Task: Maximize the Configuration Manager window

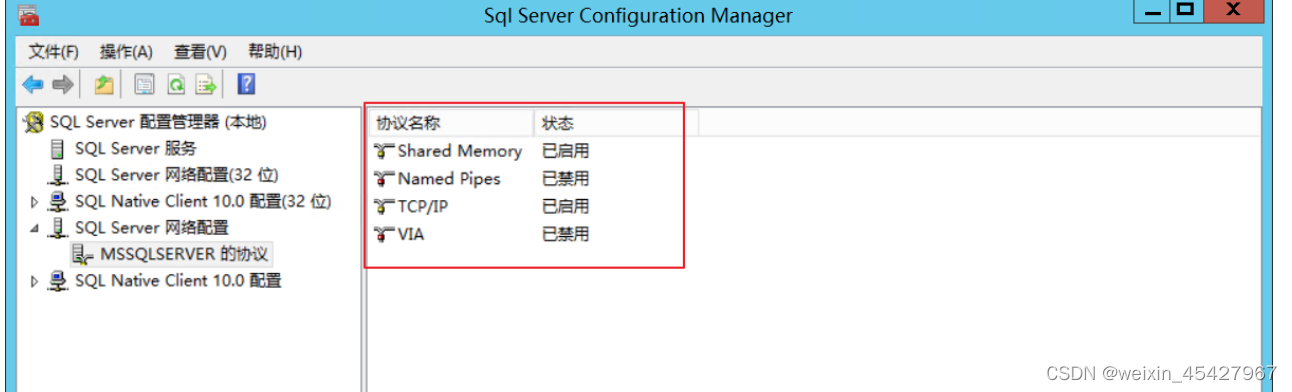Action: point(1186,11)
